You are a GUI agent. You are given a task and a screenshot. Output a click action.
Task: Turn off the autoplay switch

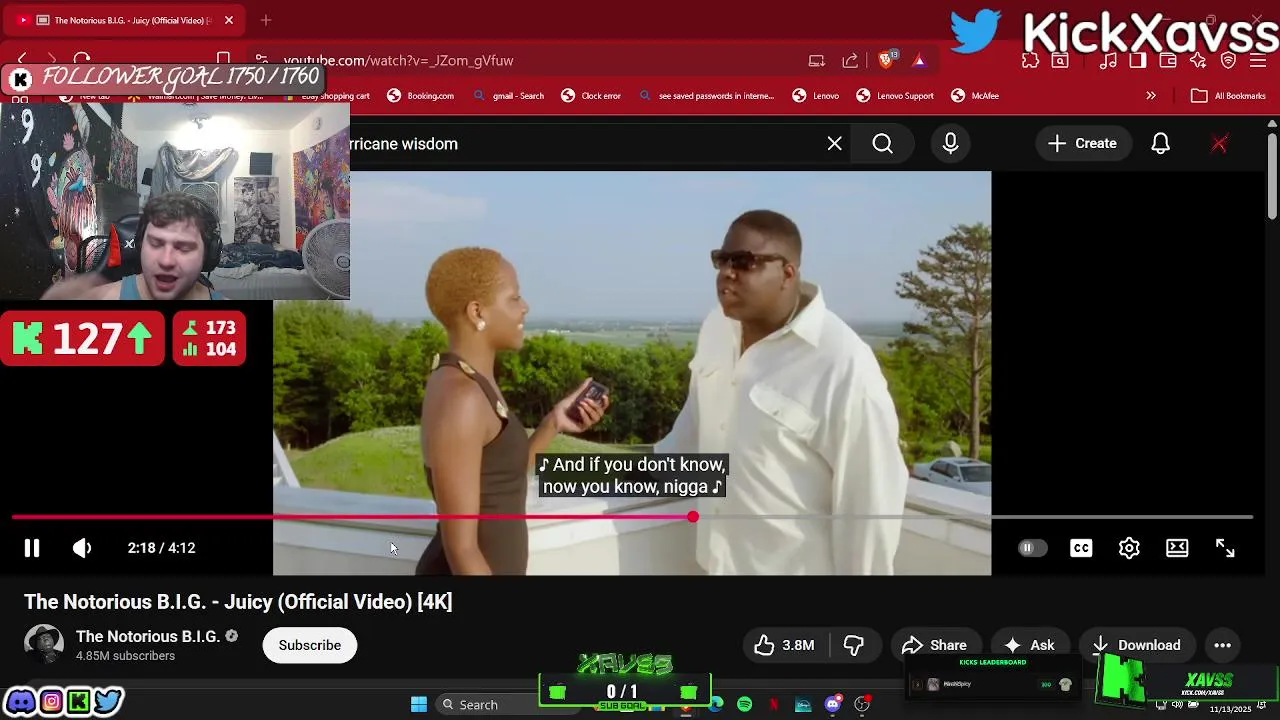click(1032, 548)
